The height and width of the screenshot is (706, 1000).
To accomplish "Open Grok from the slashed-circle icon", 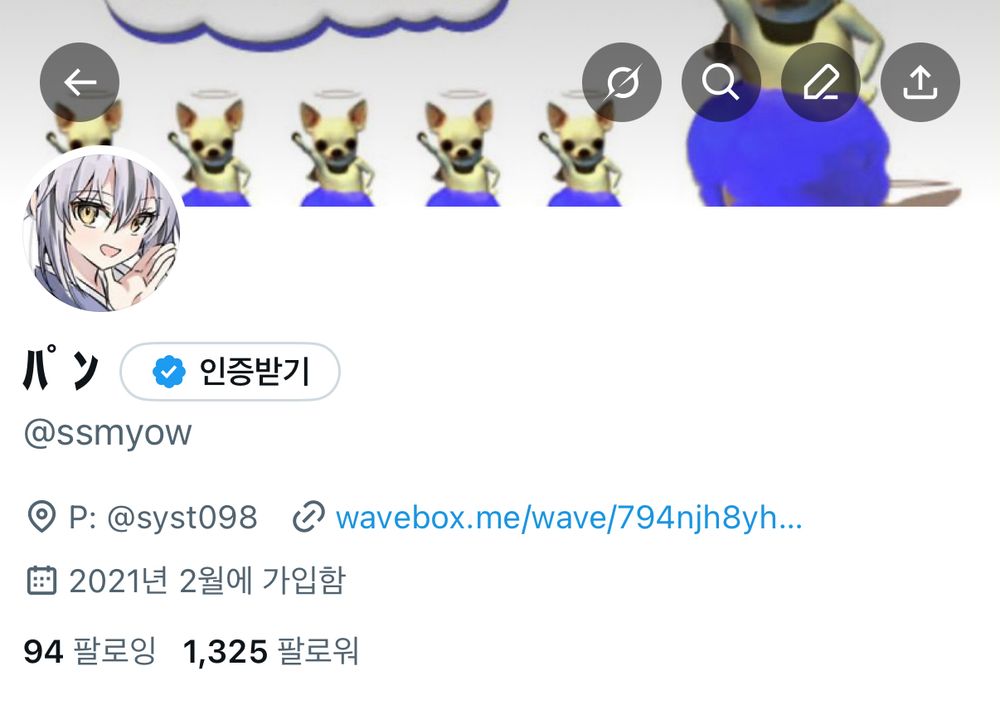I will click(622, 82).
